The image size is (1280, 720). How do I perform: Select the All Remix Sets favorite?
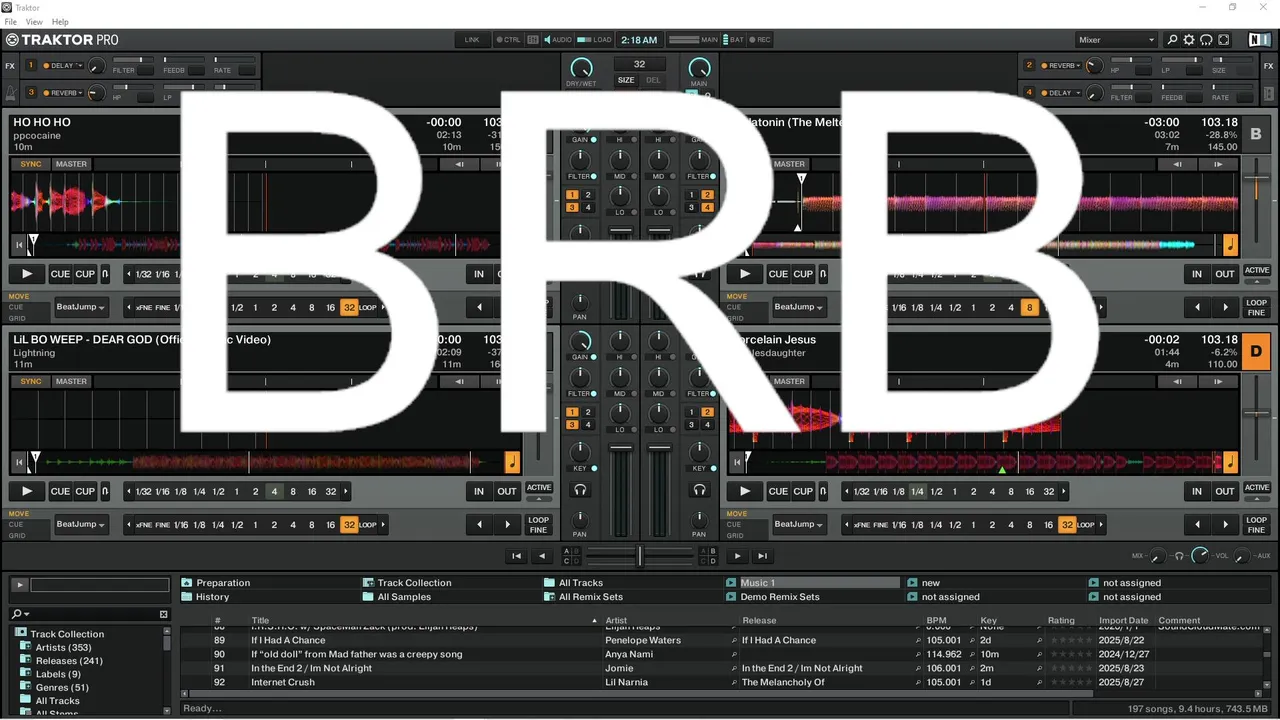pyautogui.click(x=591, y=597)
